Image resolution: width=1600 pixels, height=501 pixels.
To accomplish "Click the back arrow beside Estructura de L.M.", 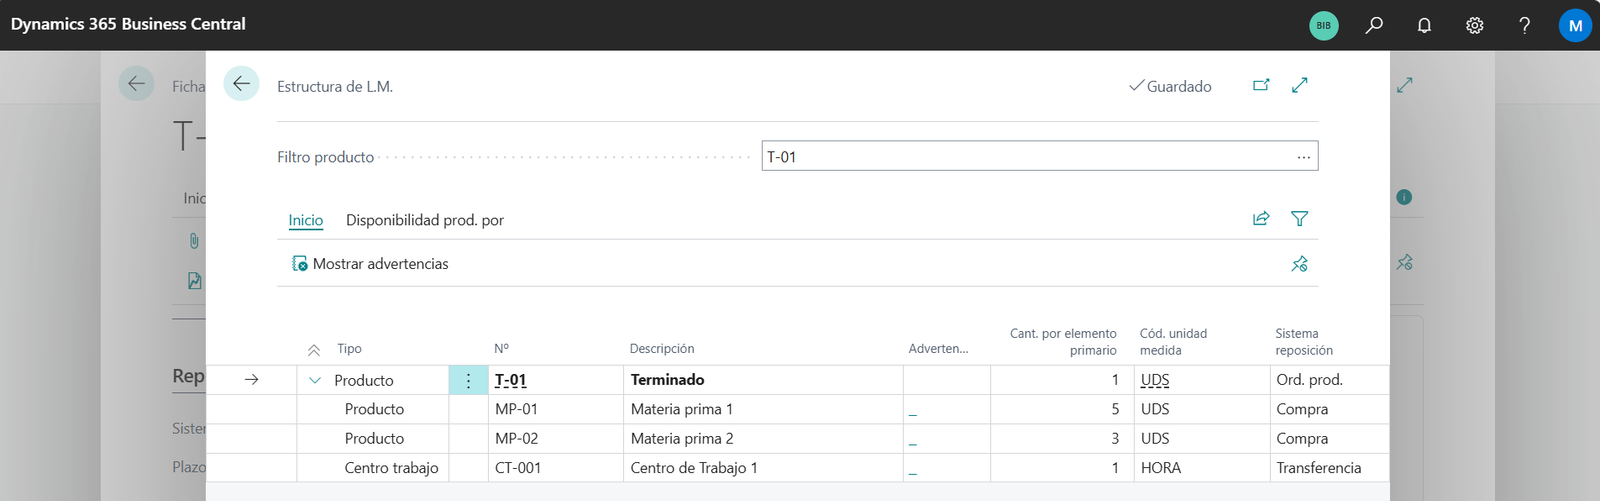I will [241, 84].
